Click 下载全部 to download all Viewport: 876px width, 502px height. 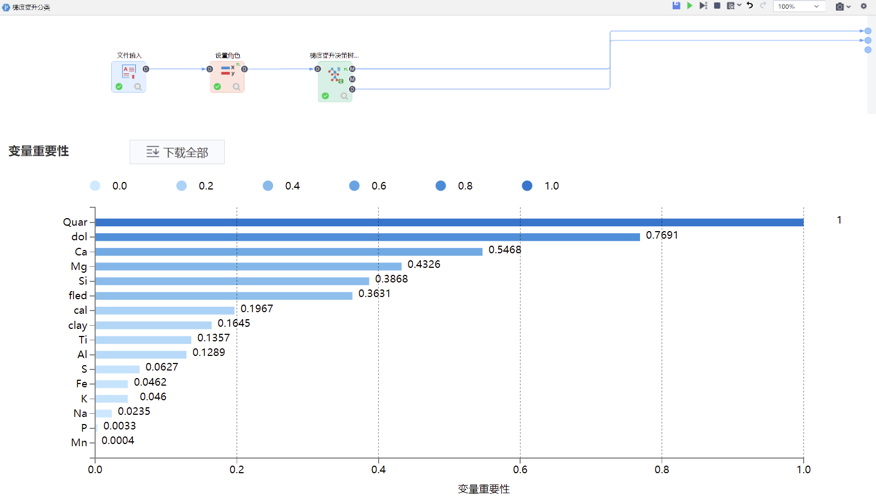(x=177, y=152)
